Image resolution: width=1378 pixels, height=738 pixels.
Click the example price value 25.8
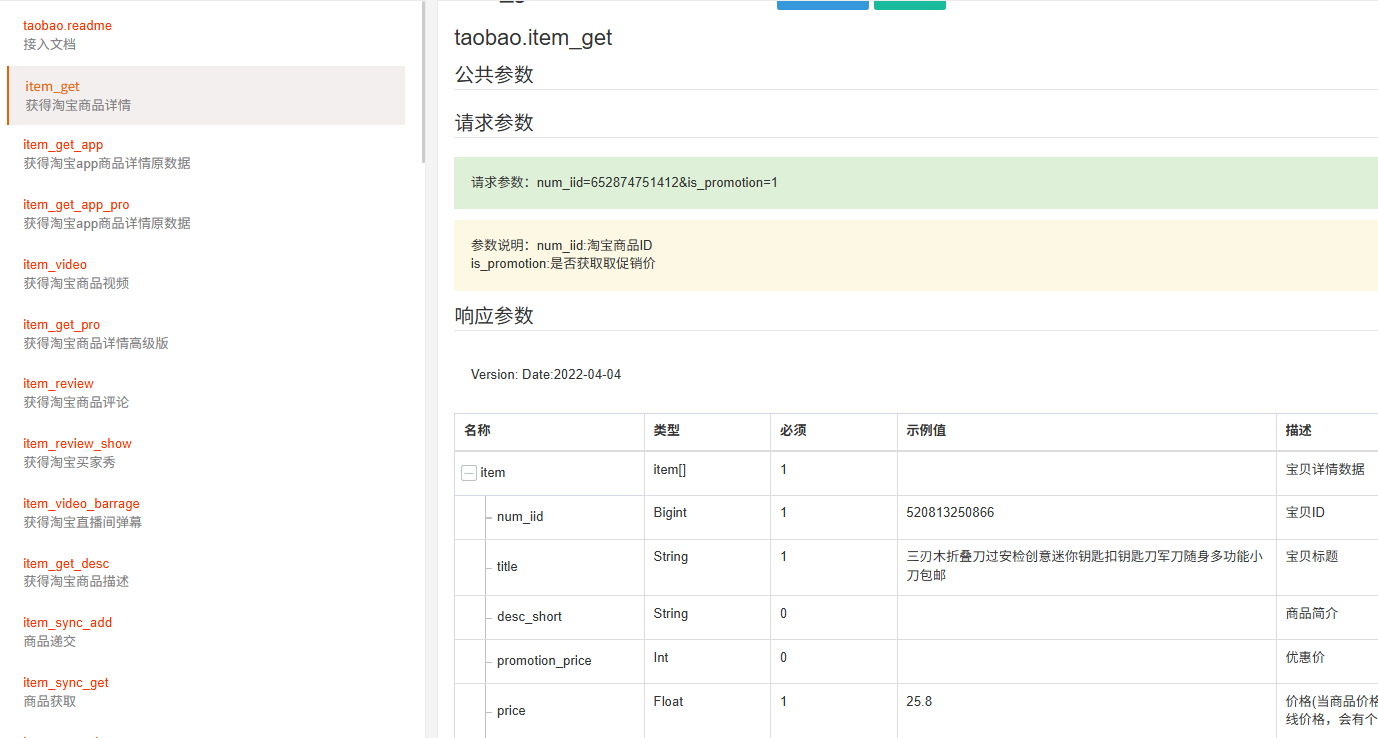tap(919, 702)
